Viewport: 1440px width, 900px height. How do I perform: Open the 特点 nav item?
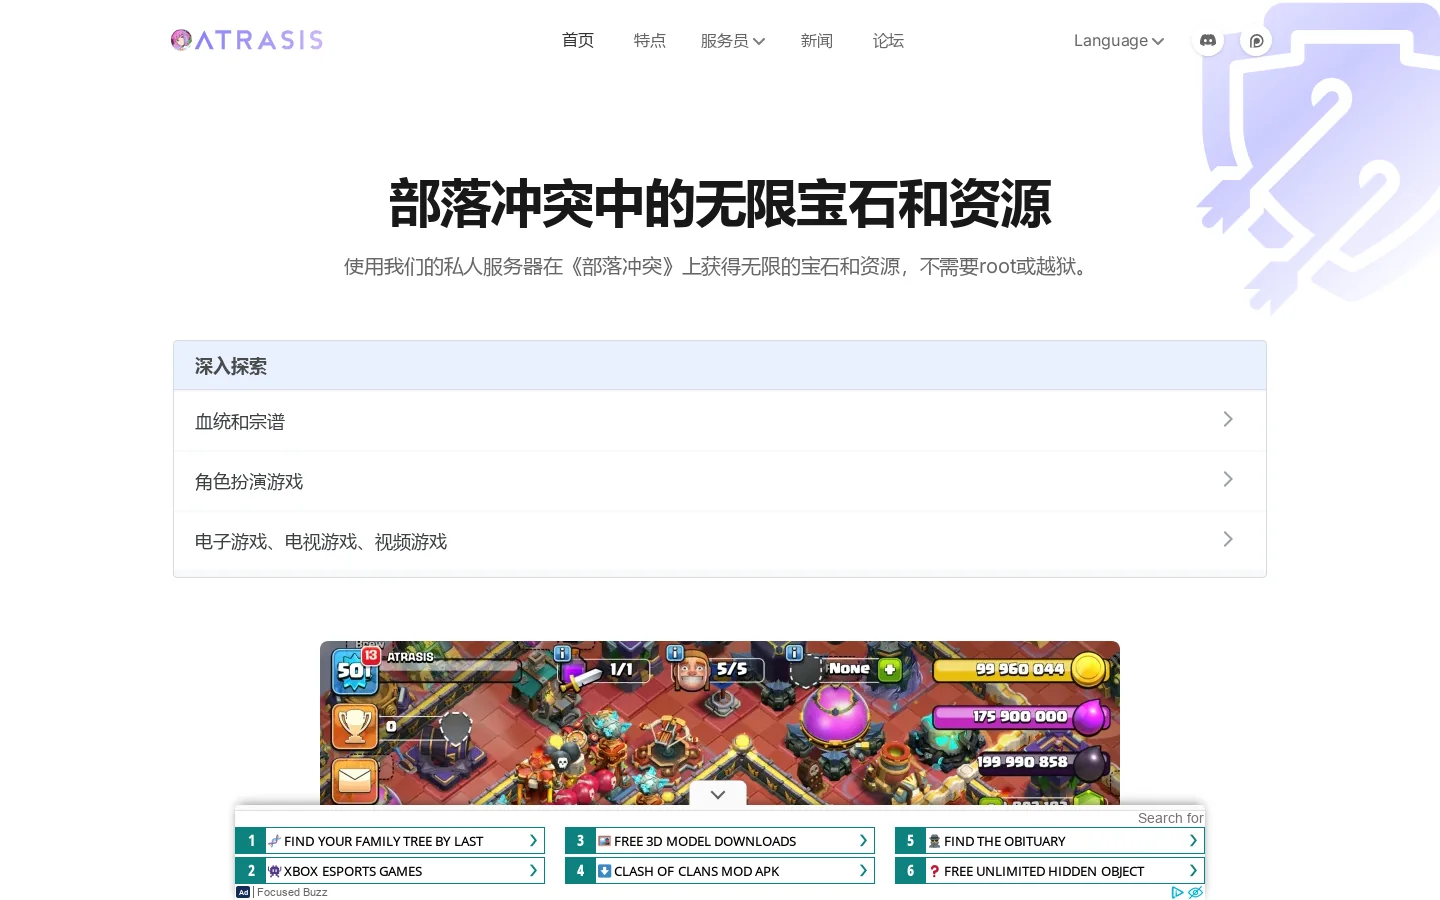coord(650,41)
